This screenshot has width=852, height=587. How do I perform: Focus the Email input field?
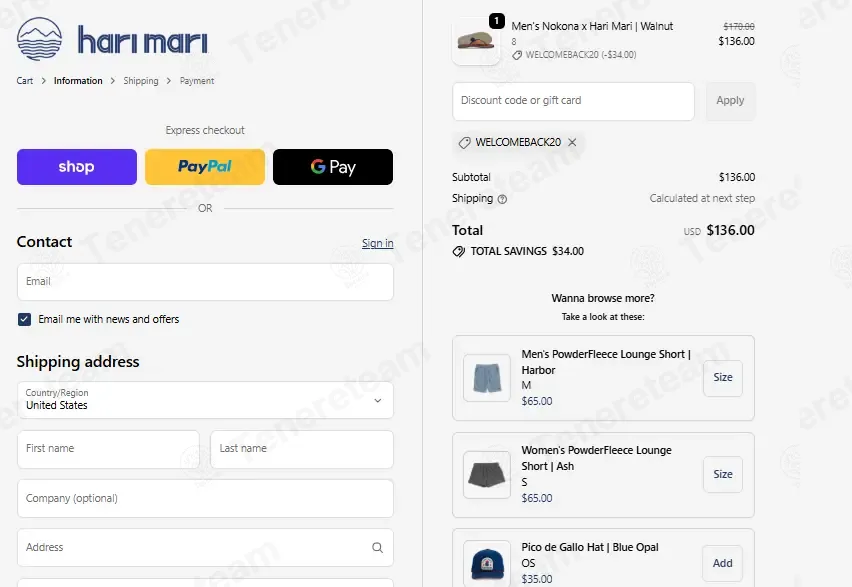pos(205,282)
